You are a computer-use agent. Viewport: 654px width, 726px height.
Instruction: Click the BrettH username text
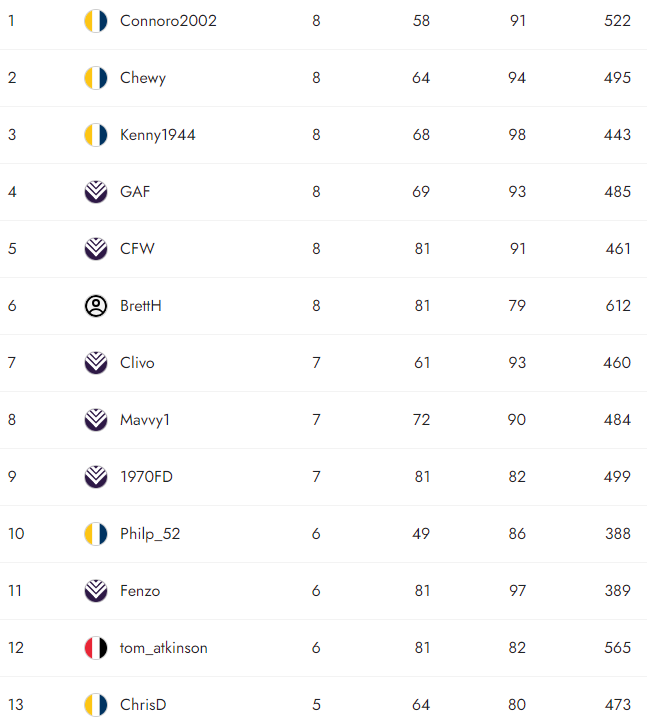[x=140, y=306]
